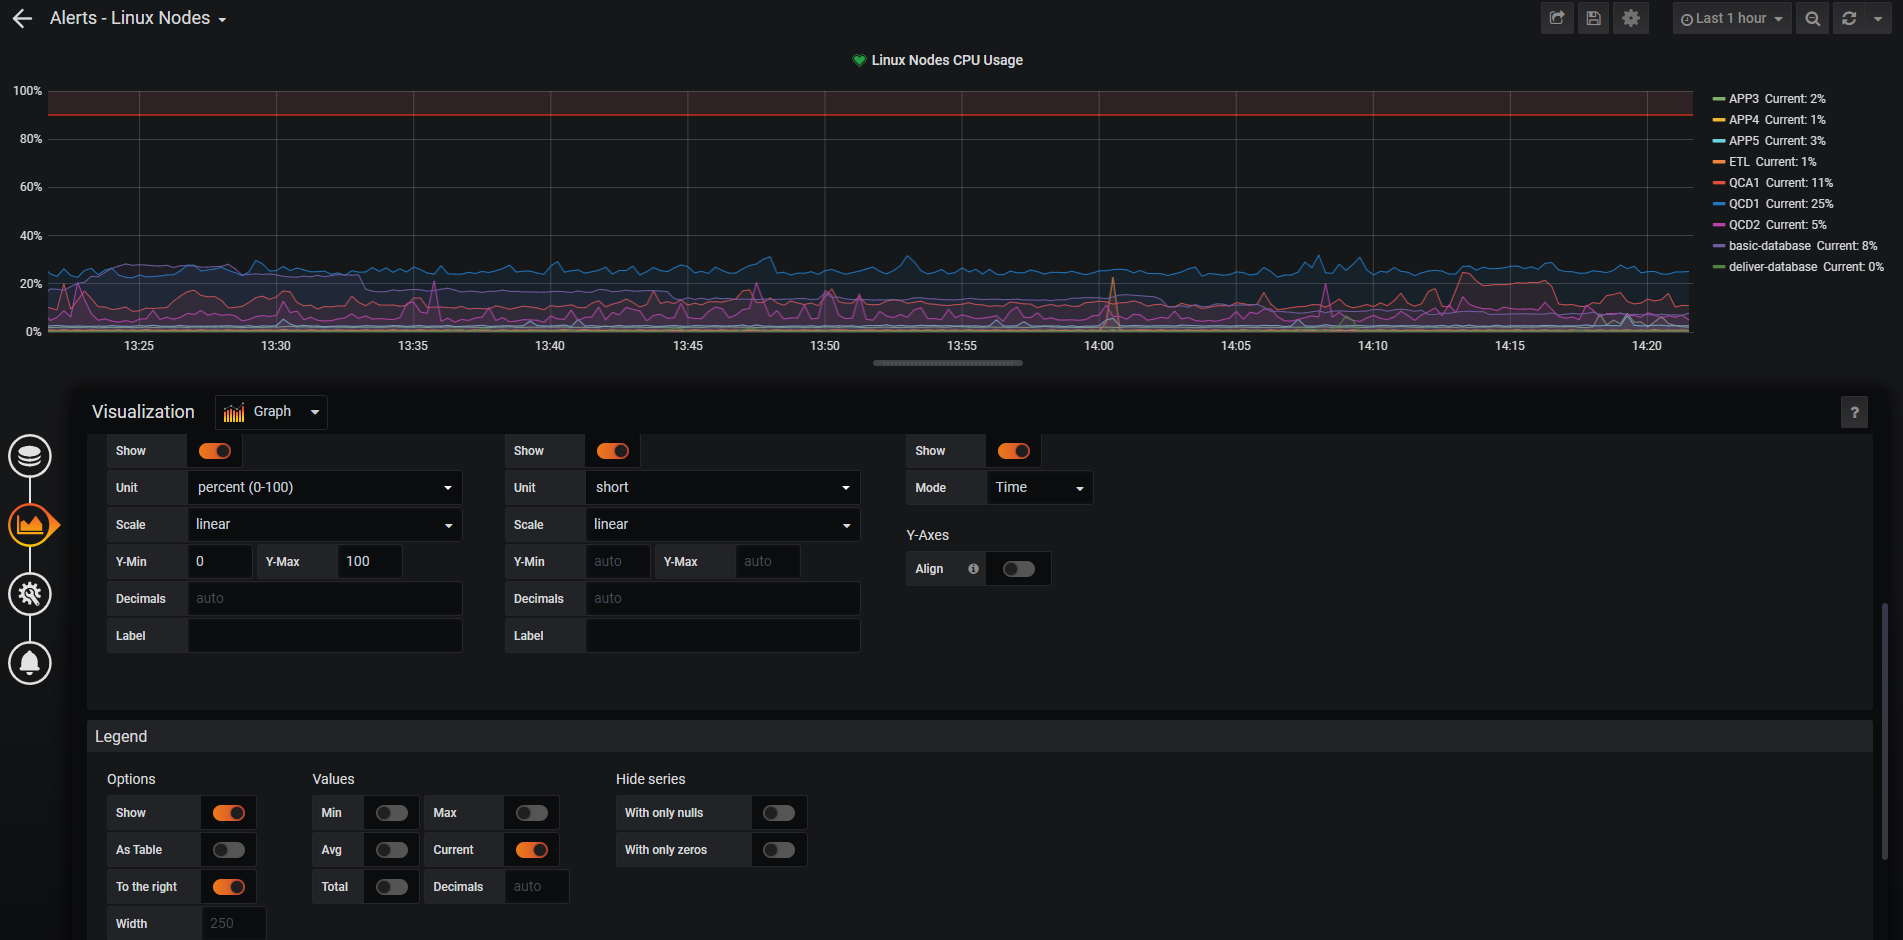Go back using the arrow icon

tap(22, 18)
